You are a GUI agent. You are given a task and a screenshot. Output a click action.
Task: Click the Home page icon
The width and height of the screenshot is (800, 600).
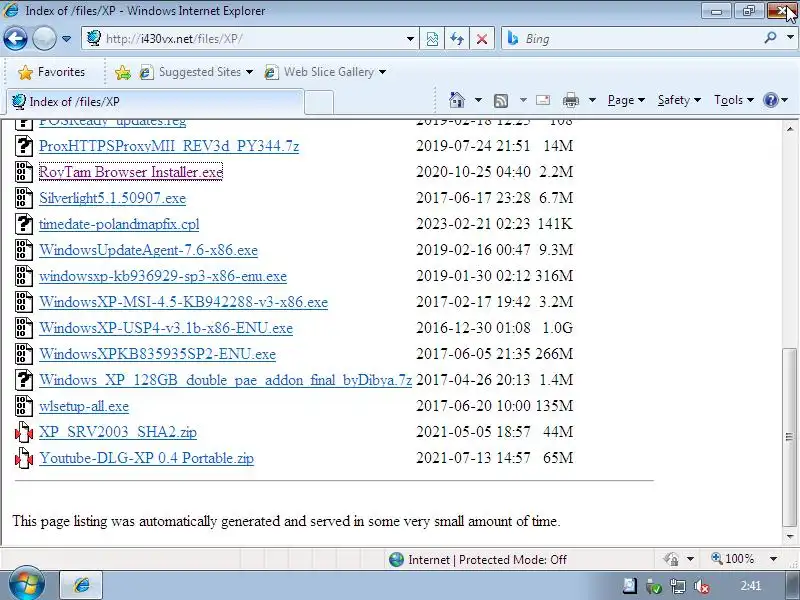coord(457,100)
